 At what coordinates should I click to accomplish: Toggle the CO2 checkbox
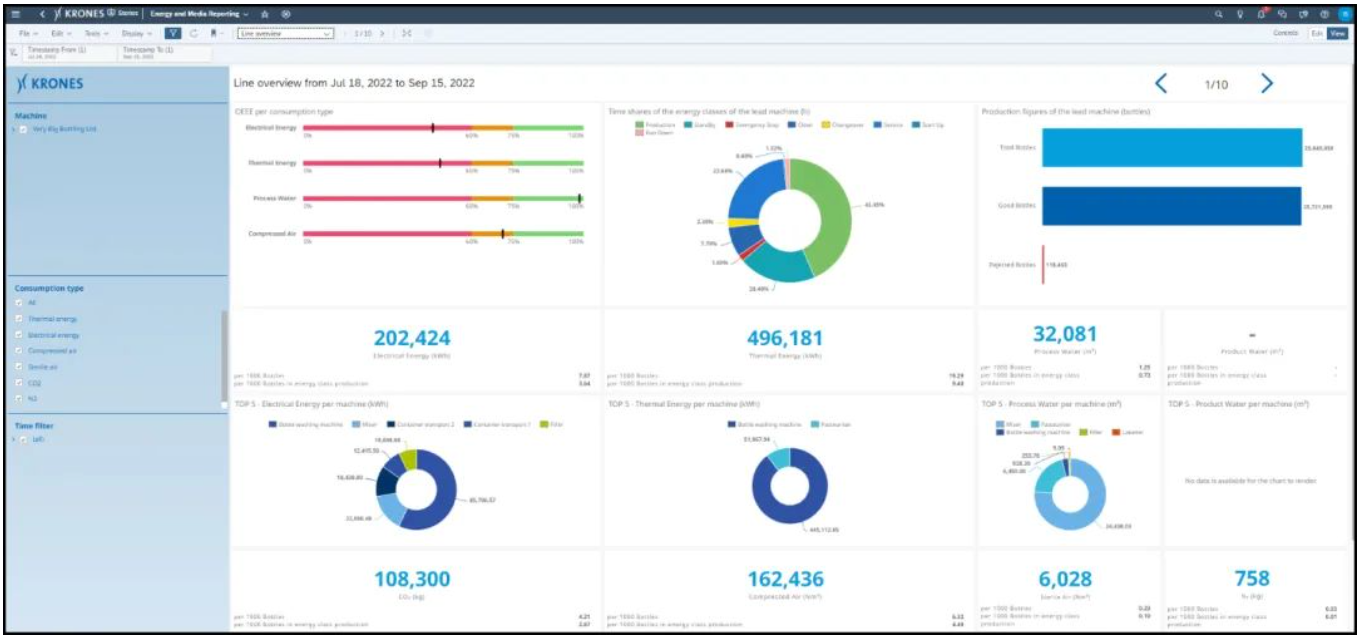tap(19, 383)
